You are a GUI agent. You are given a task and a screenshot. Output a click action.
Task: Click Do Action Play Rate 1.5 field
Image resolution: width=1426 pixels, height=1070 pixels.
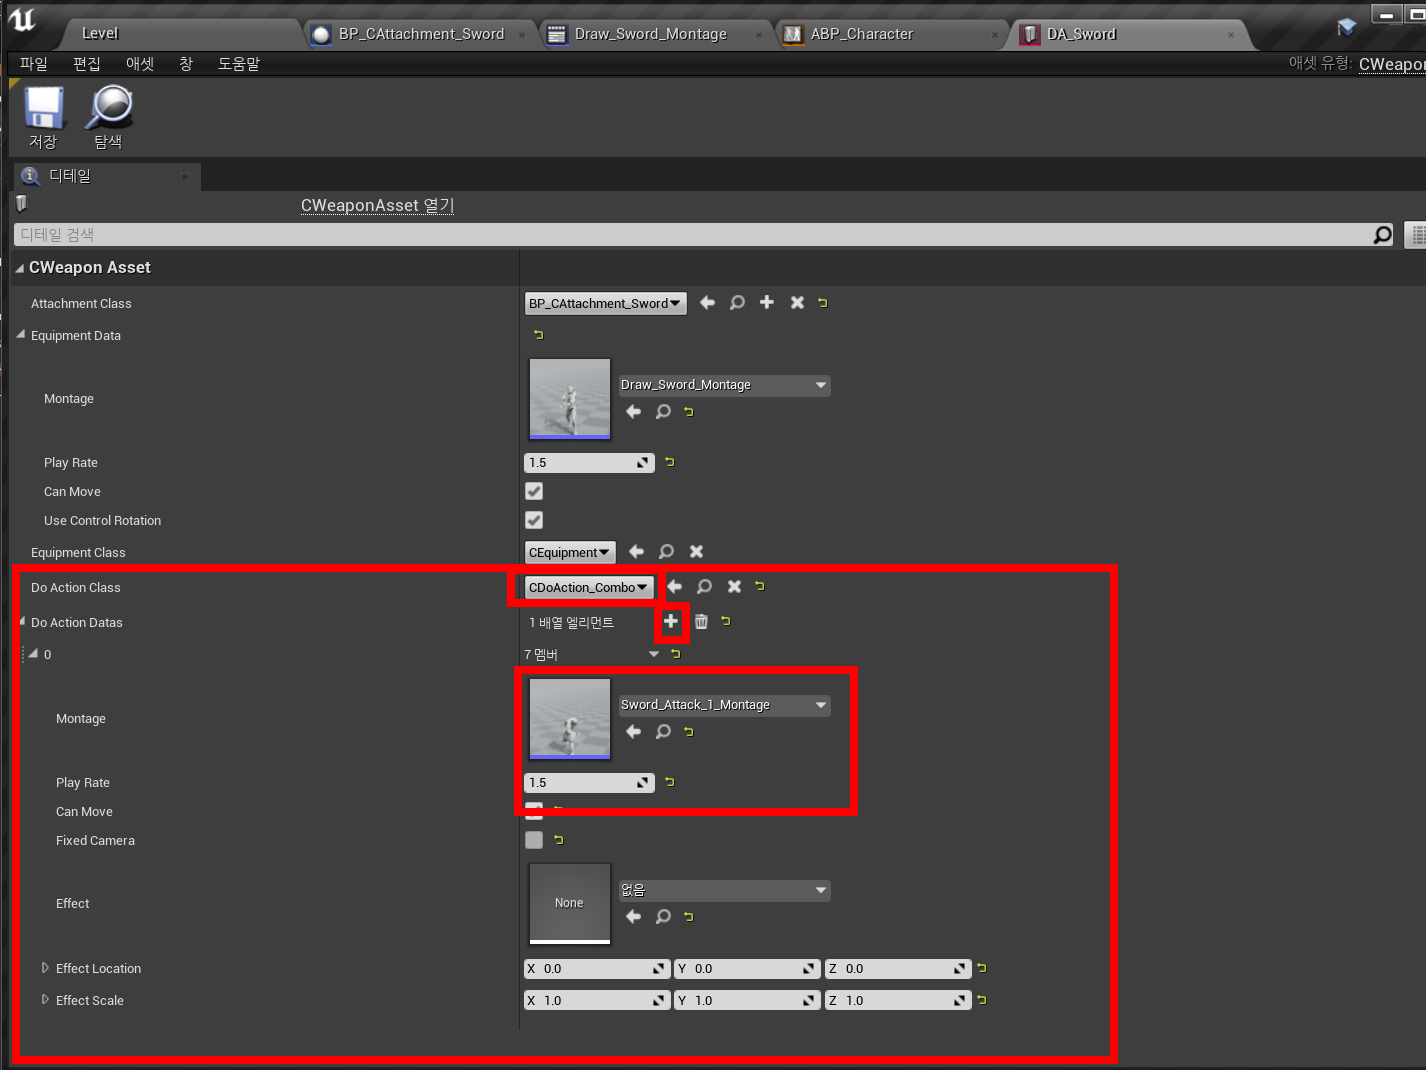[x=589, y=783]
